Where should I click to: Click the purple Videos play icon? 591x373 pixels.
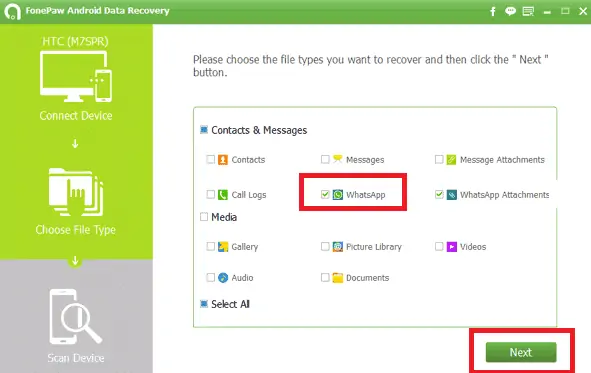tap(452, 247)
